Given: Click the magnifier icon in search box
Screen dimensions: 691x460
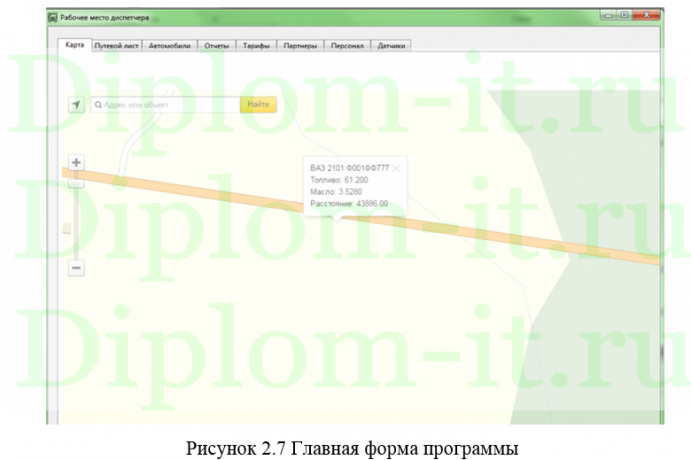Looking at the screenshot, I should click(98, 104).
